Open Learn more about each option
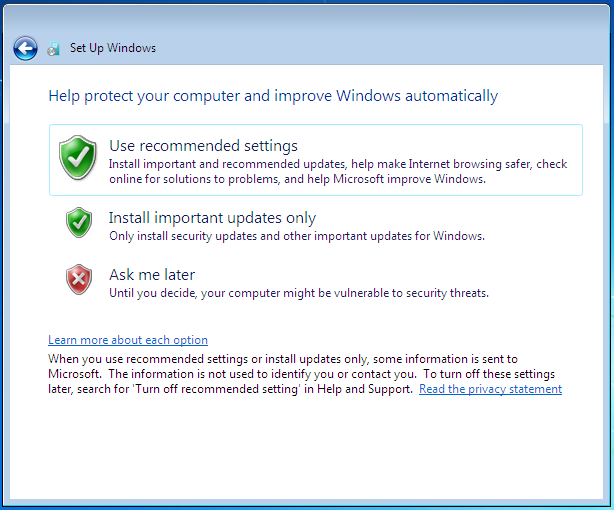The width and height of the screenshot is (614, 510). (128, 340)
